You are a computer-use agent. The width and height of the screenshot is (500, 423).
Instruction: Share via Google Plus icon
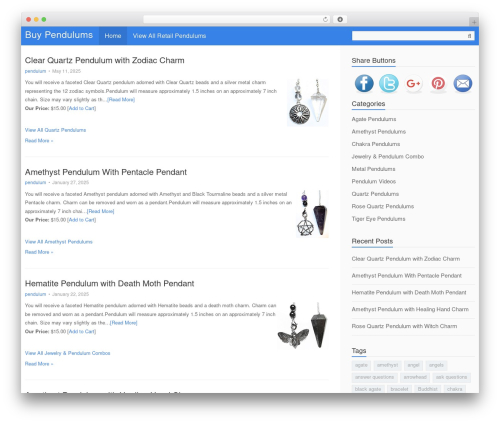(413, 83)
